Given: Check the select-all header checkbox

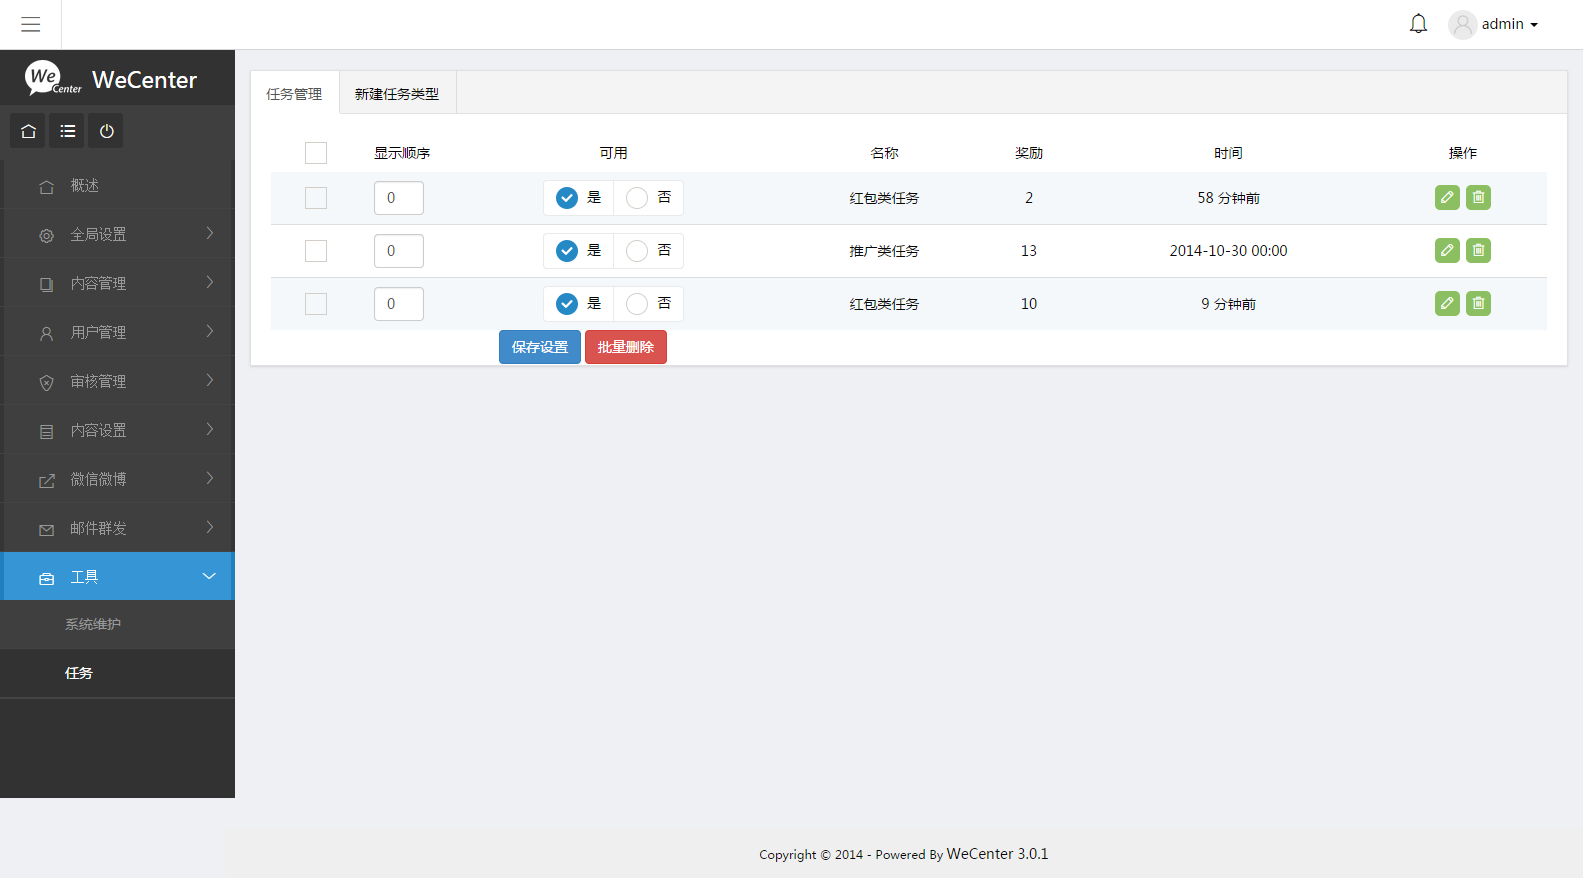Looking at the screenshot, I should point(316,152).
